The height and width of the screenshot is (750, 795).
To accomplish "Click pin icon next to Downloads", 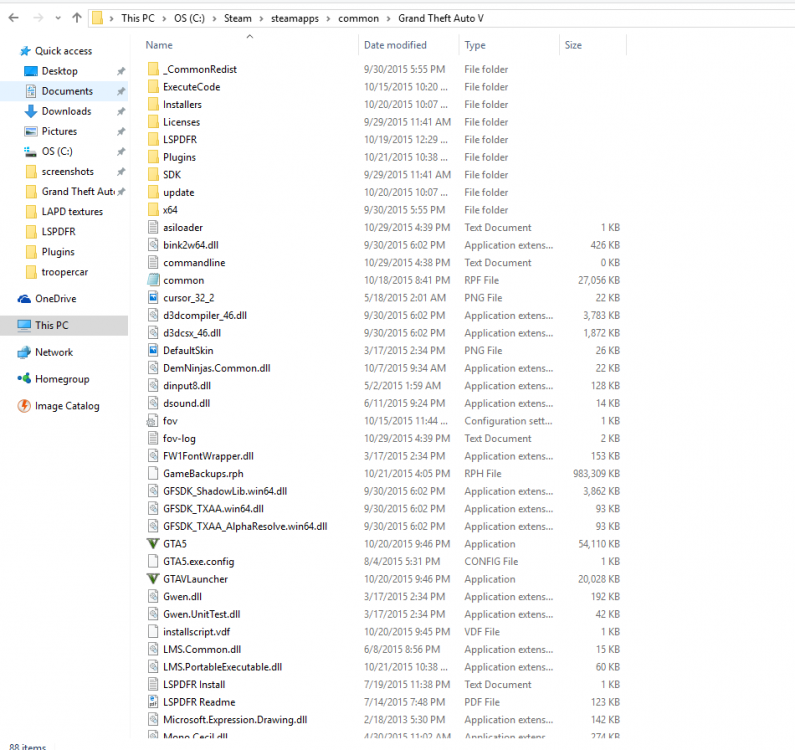I will point(121,112).
